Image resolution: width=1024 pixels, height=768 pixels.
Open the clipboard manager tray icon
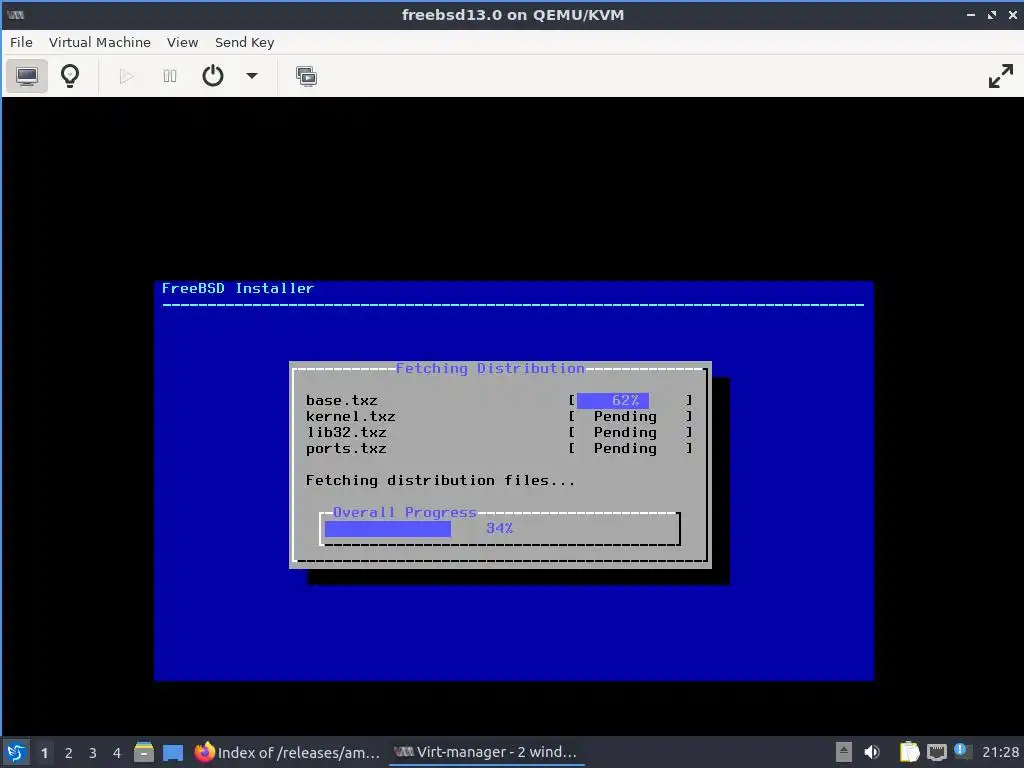(909, 752)
